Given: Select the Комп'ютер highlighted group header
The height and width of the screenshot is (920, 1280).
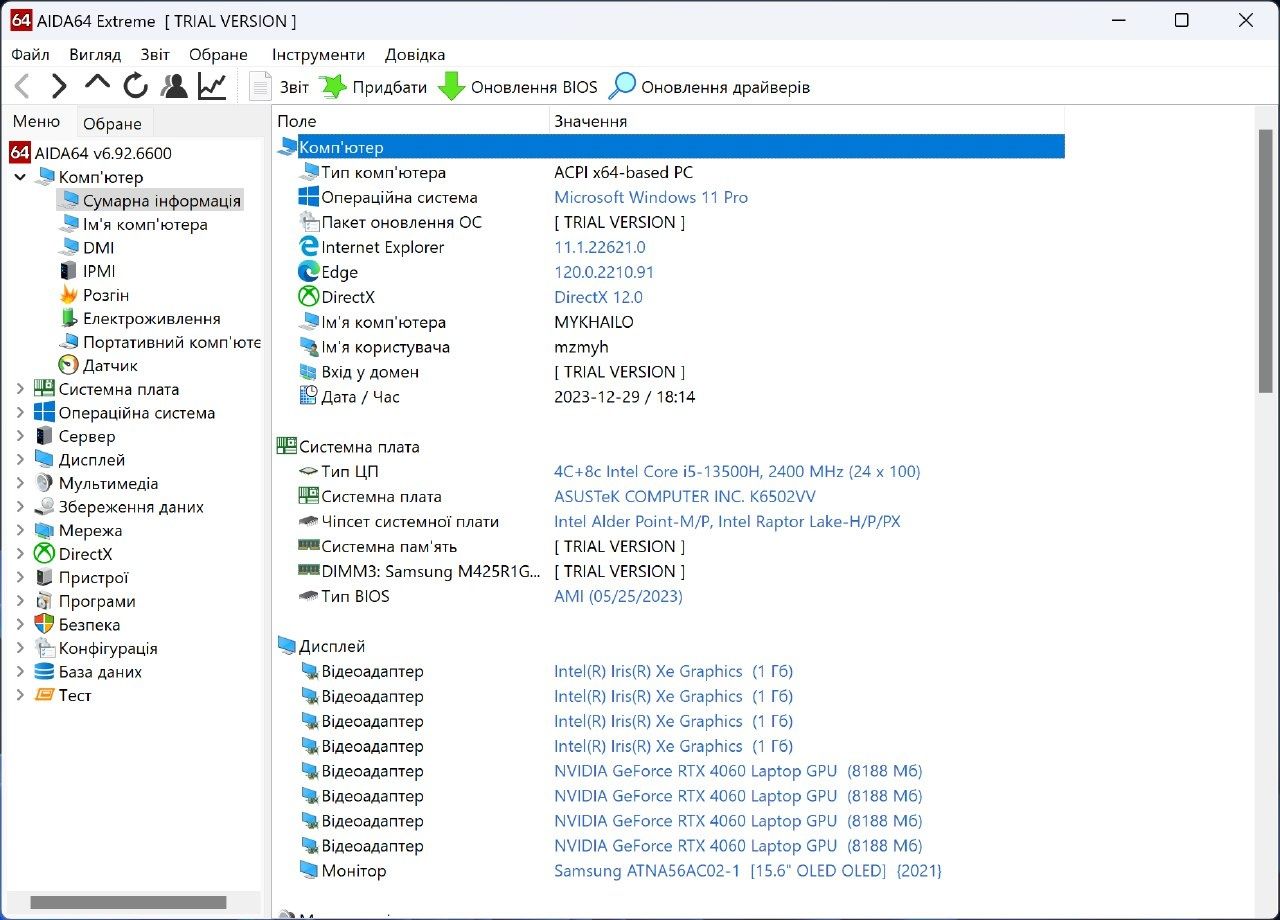Looking at the screenshot, I should pyautogui.click(x=670, y=147).
